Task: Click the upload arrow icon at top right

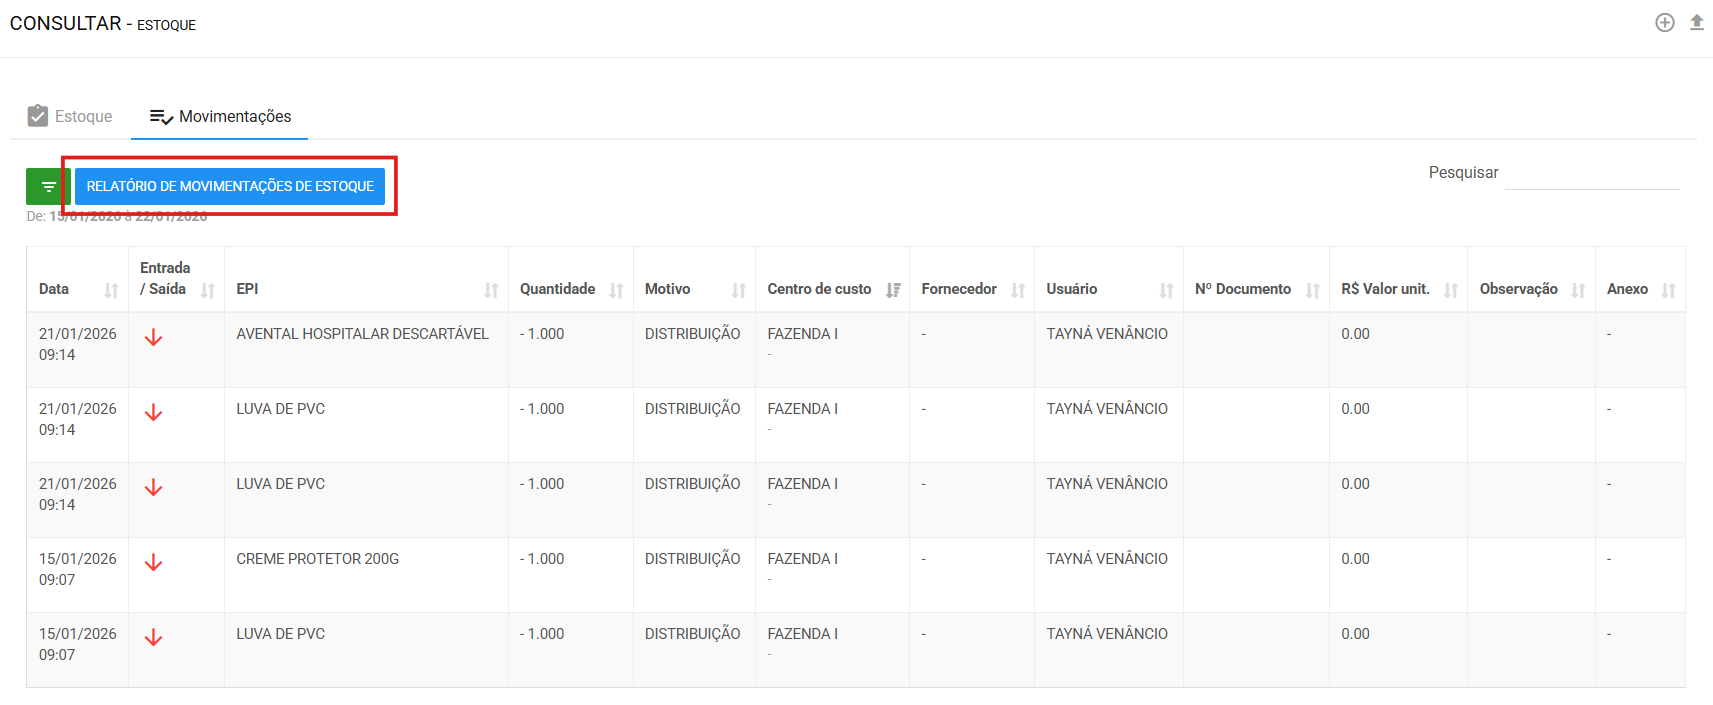Action: point(1697,22)
